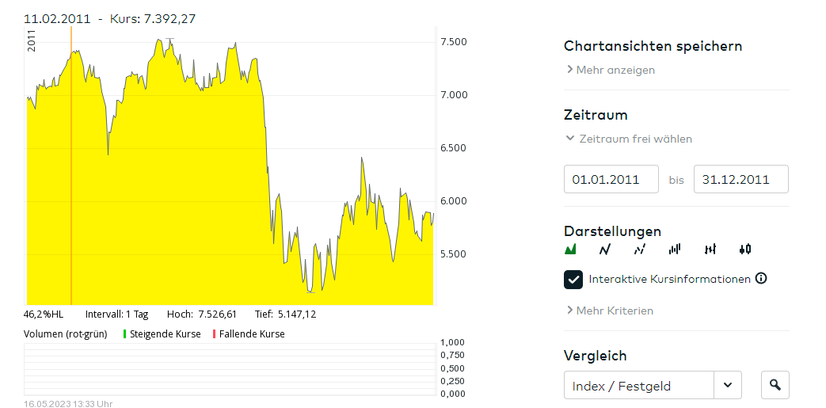
Task: Switch to OHLC chart display
Action: tap(710, 249)
